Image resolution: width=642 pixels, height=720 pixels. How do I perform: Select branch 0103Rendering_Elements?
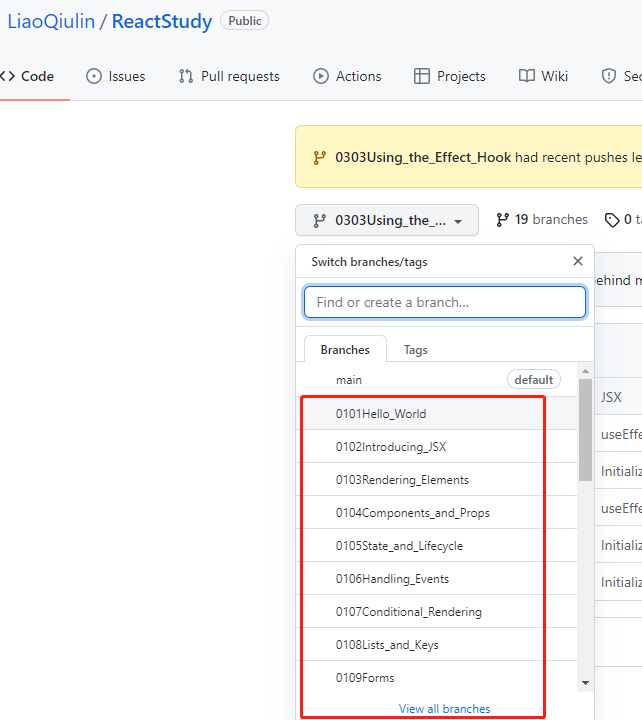(436, 479)
